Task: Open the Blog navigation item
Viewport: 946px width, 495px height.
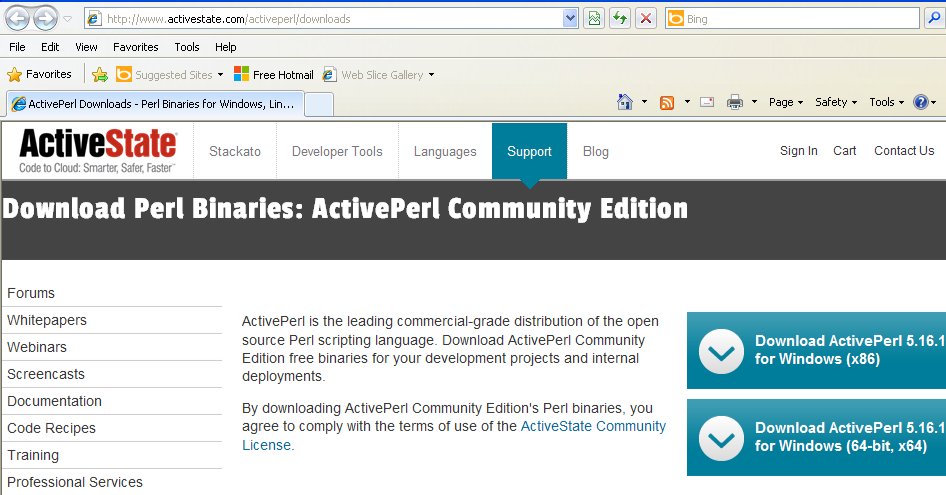Action: (x=595, y=152)
